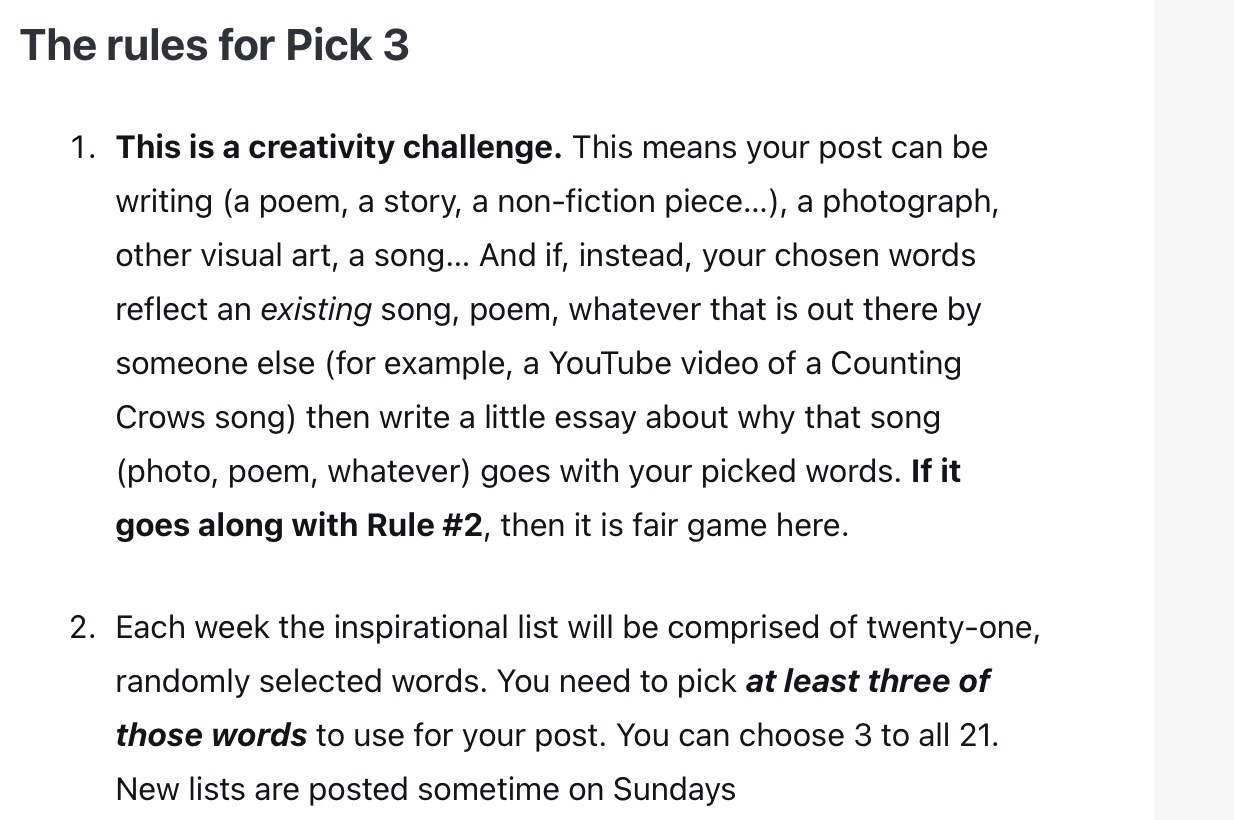Click the word "twenty-one" in rule two
The width and height of the screenshot is (1234, 820).
(x=950, y=628)
